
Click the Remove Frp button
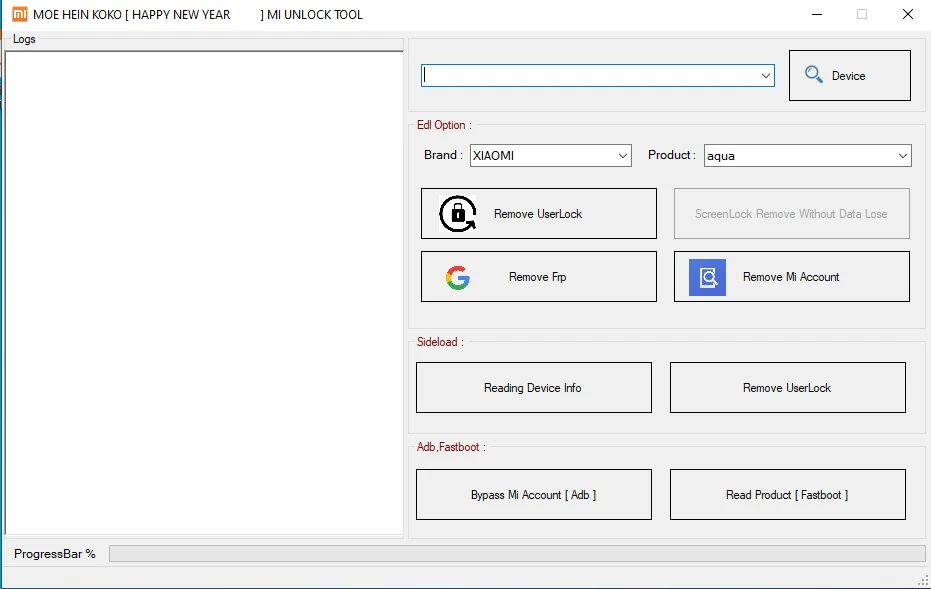[539, 277]
